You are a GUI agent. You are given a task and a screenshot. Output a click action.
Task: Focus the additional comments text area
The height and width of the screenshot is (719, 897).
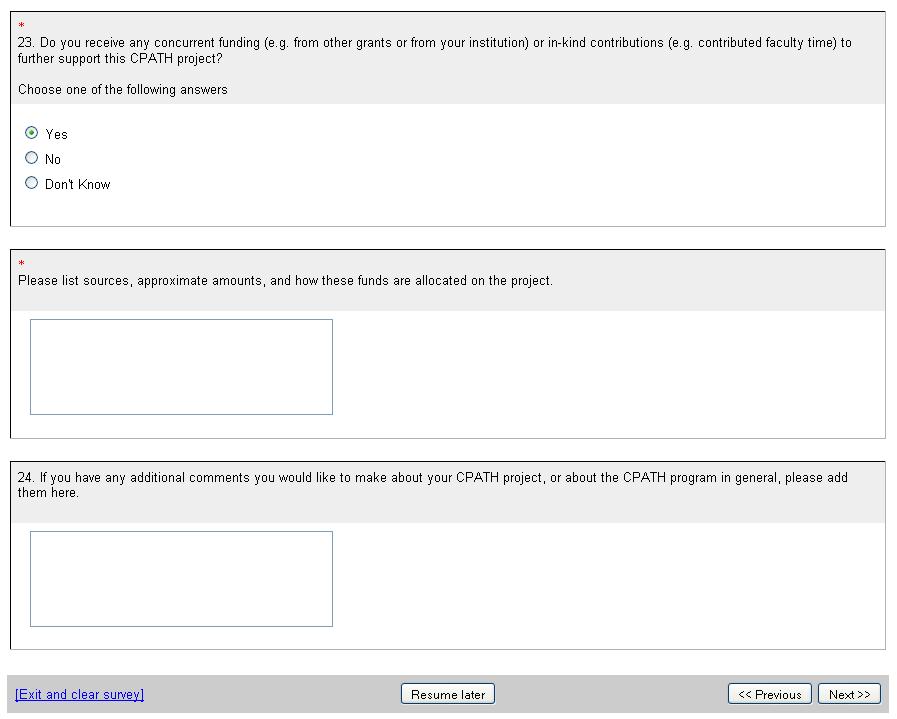pyautogui.click(x=181, y=579)
